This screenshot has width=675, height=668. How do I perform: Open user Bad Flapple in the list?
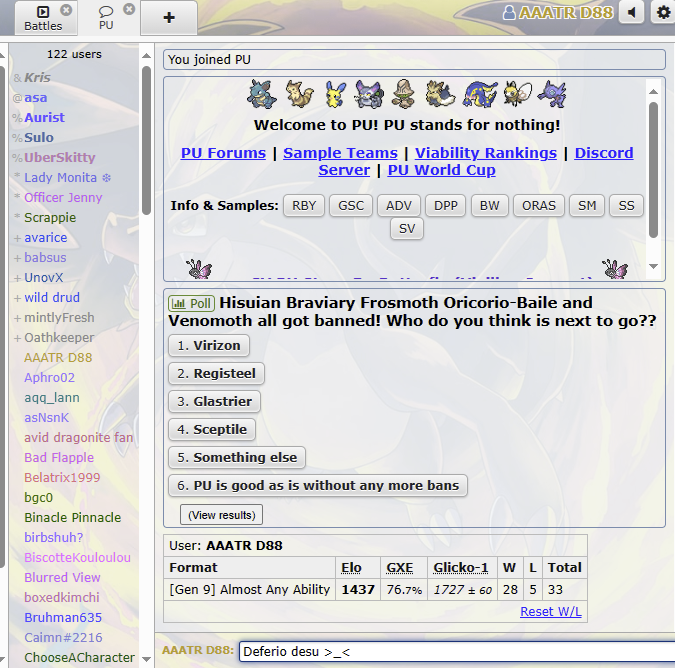59,458
